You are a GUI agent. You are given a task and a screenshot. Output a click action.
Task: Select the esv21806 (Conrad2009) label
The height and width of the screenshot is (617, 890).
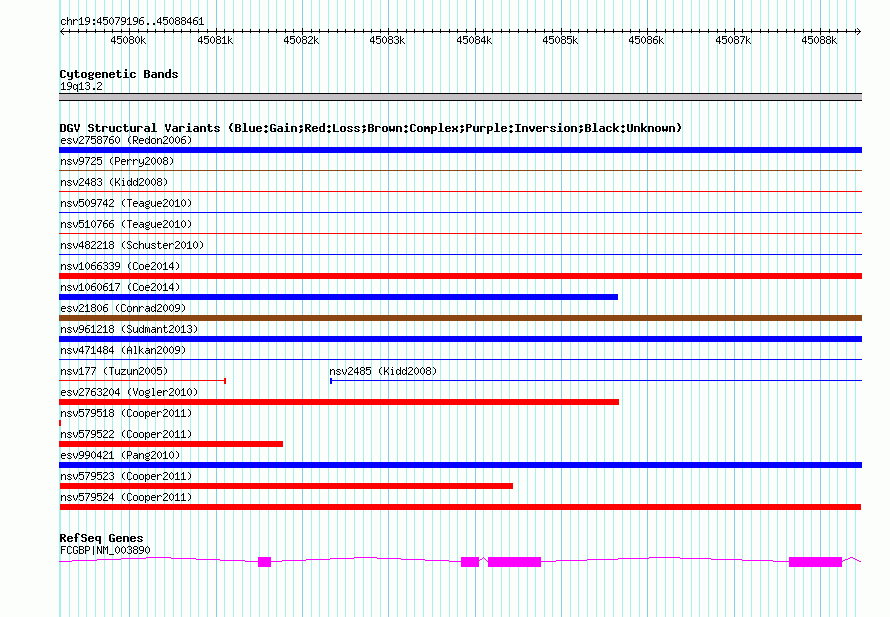[x=123, y=308]
